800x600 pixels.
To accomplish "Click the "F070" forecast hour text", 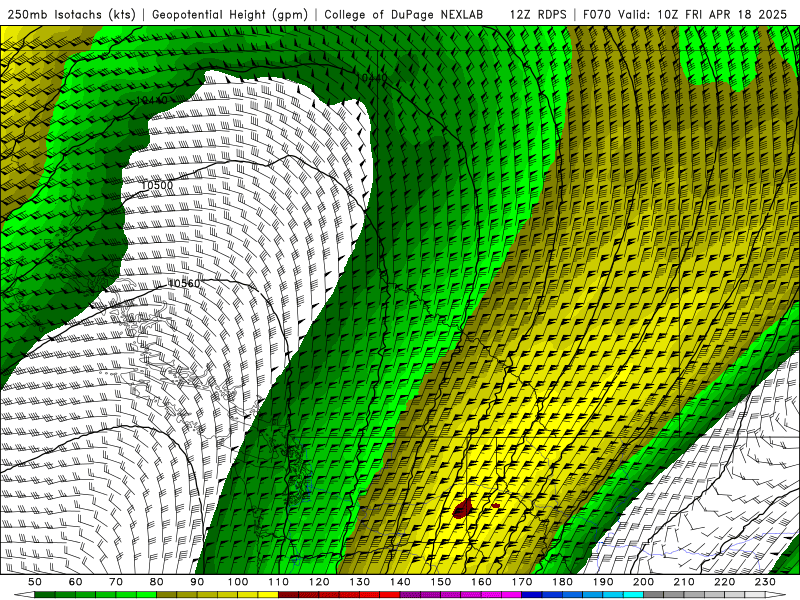I will (597, 14).
